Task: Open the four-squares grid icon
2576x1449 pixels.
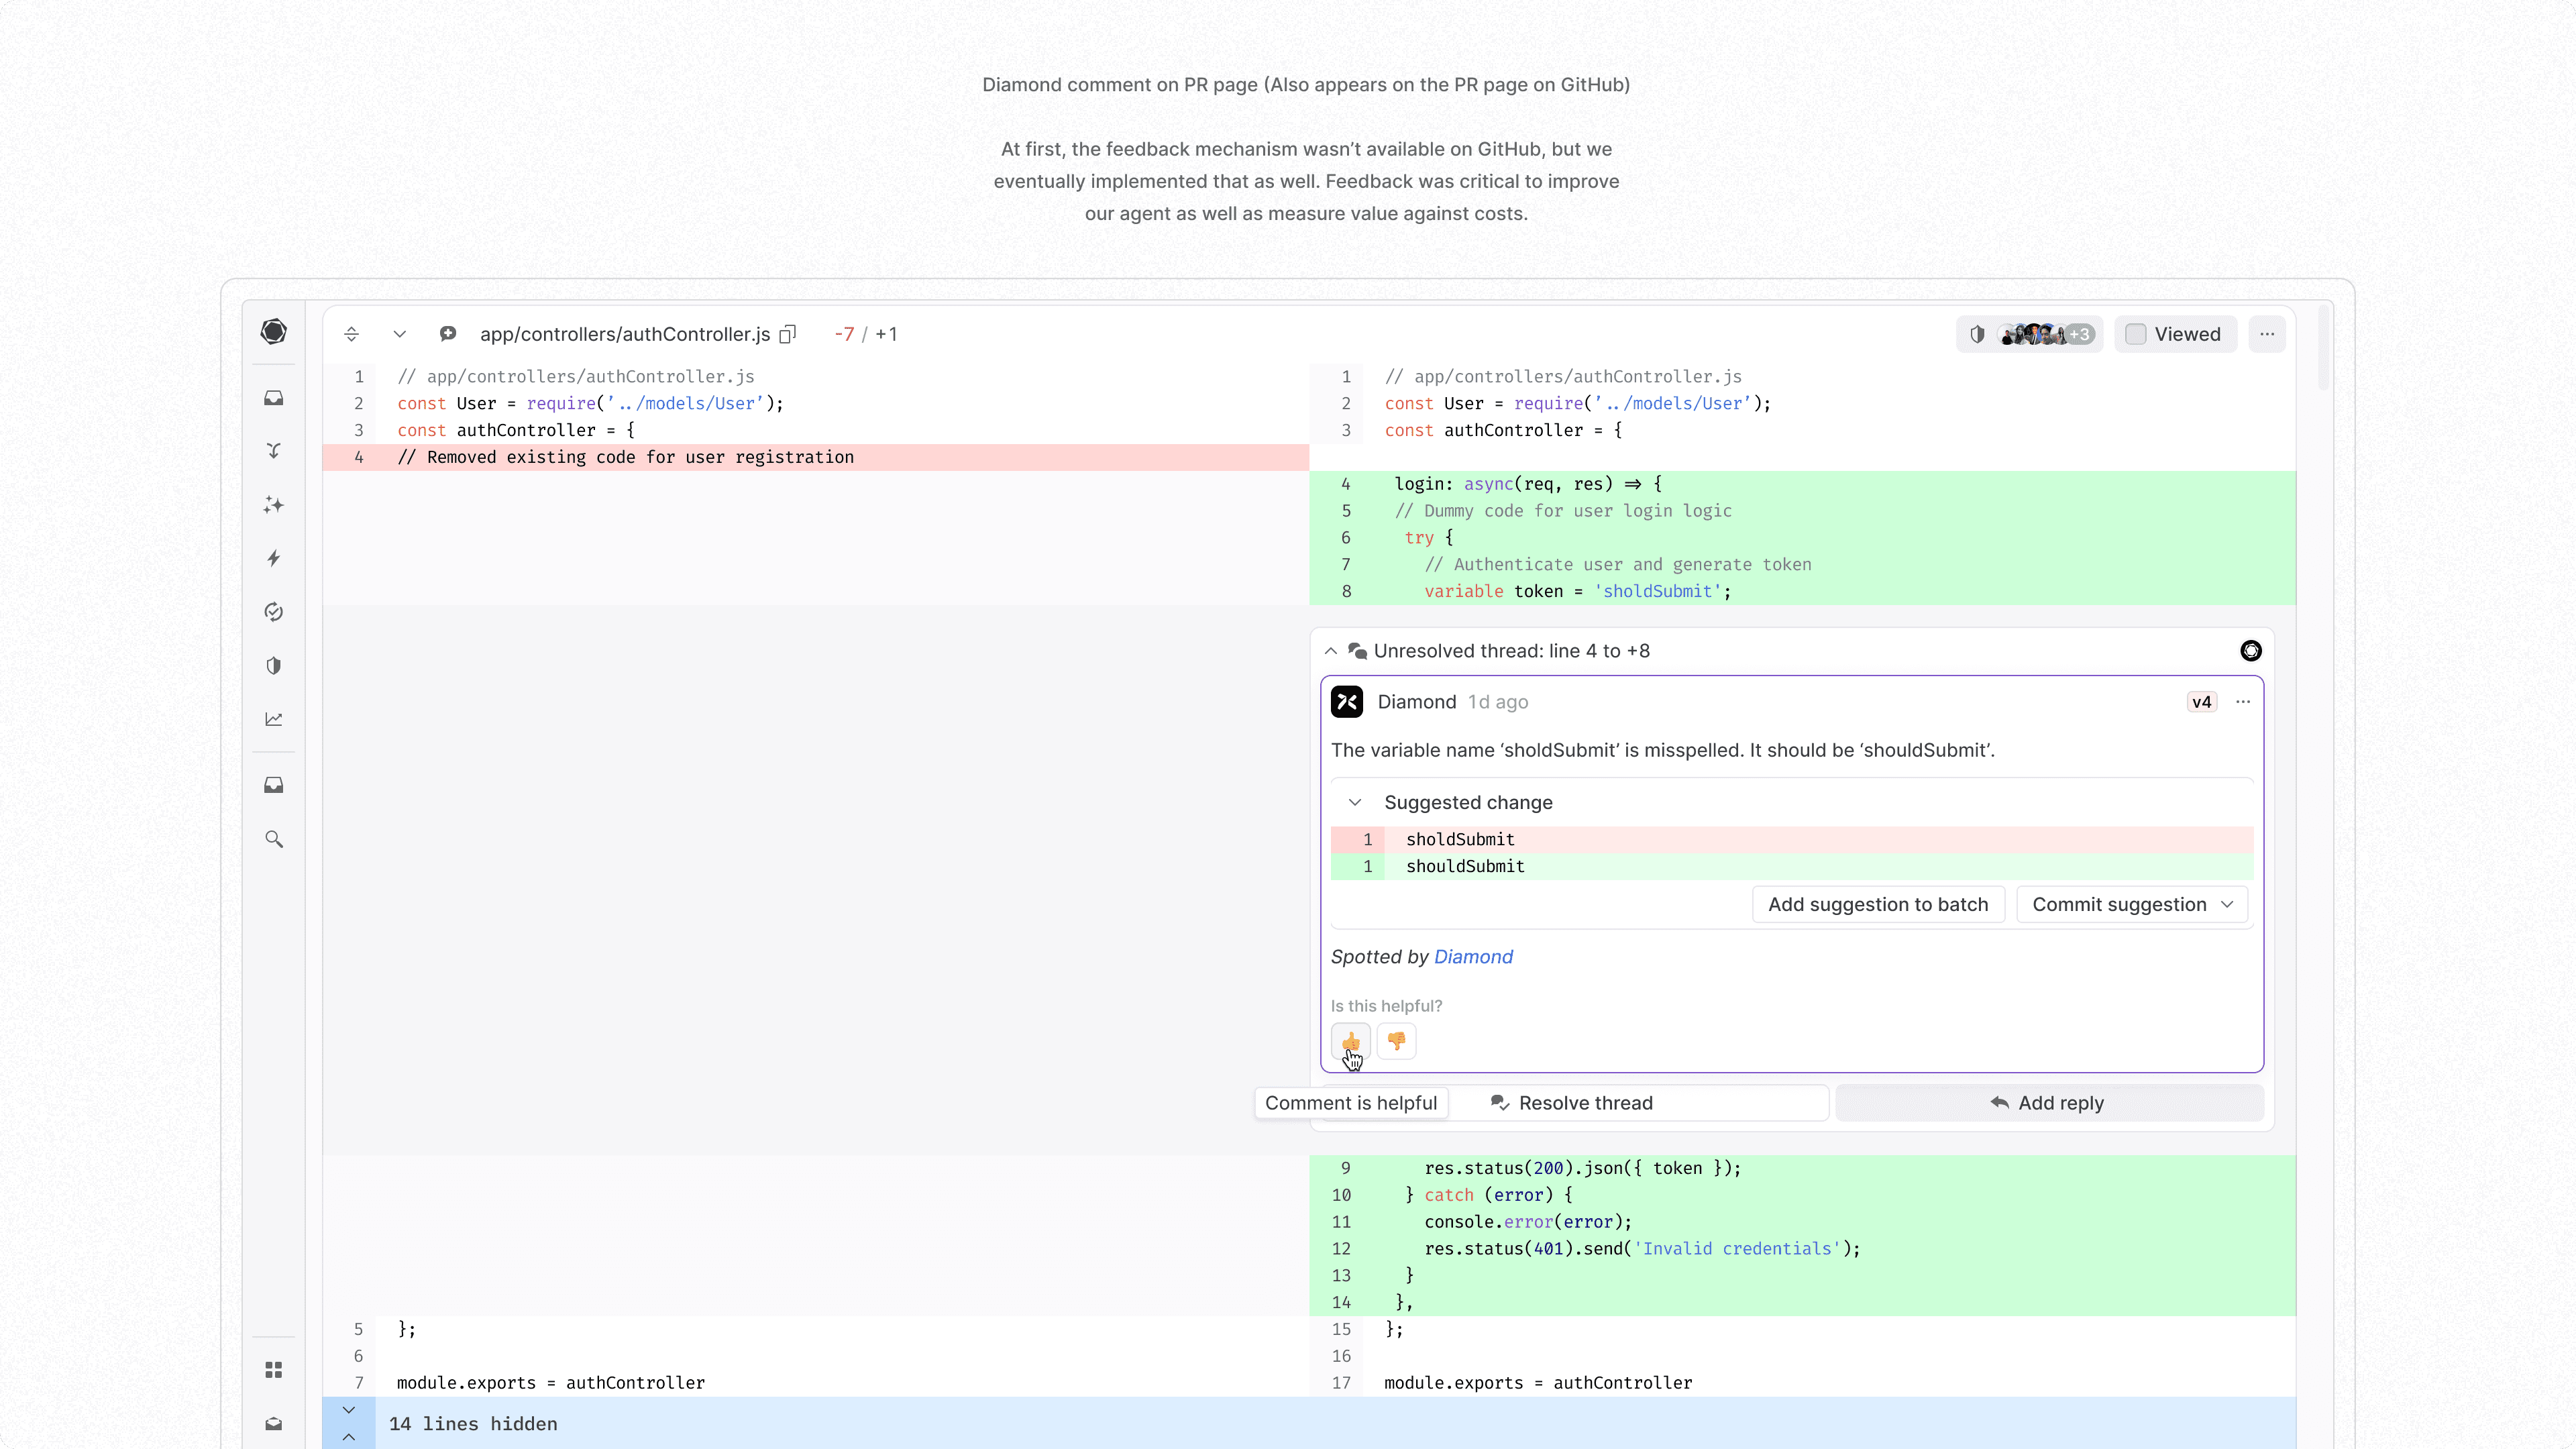Action: pyautogui.click(x=273, y=1370)
